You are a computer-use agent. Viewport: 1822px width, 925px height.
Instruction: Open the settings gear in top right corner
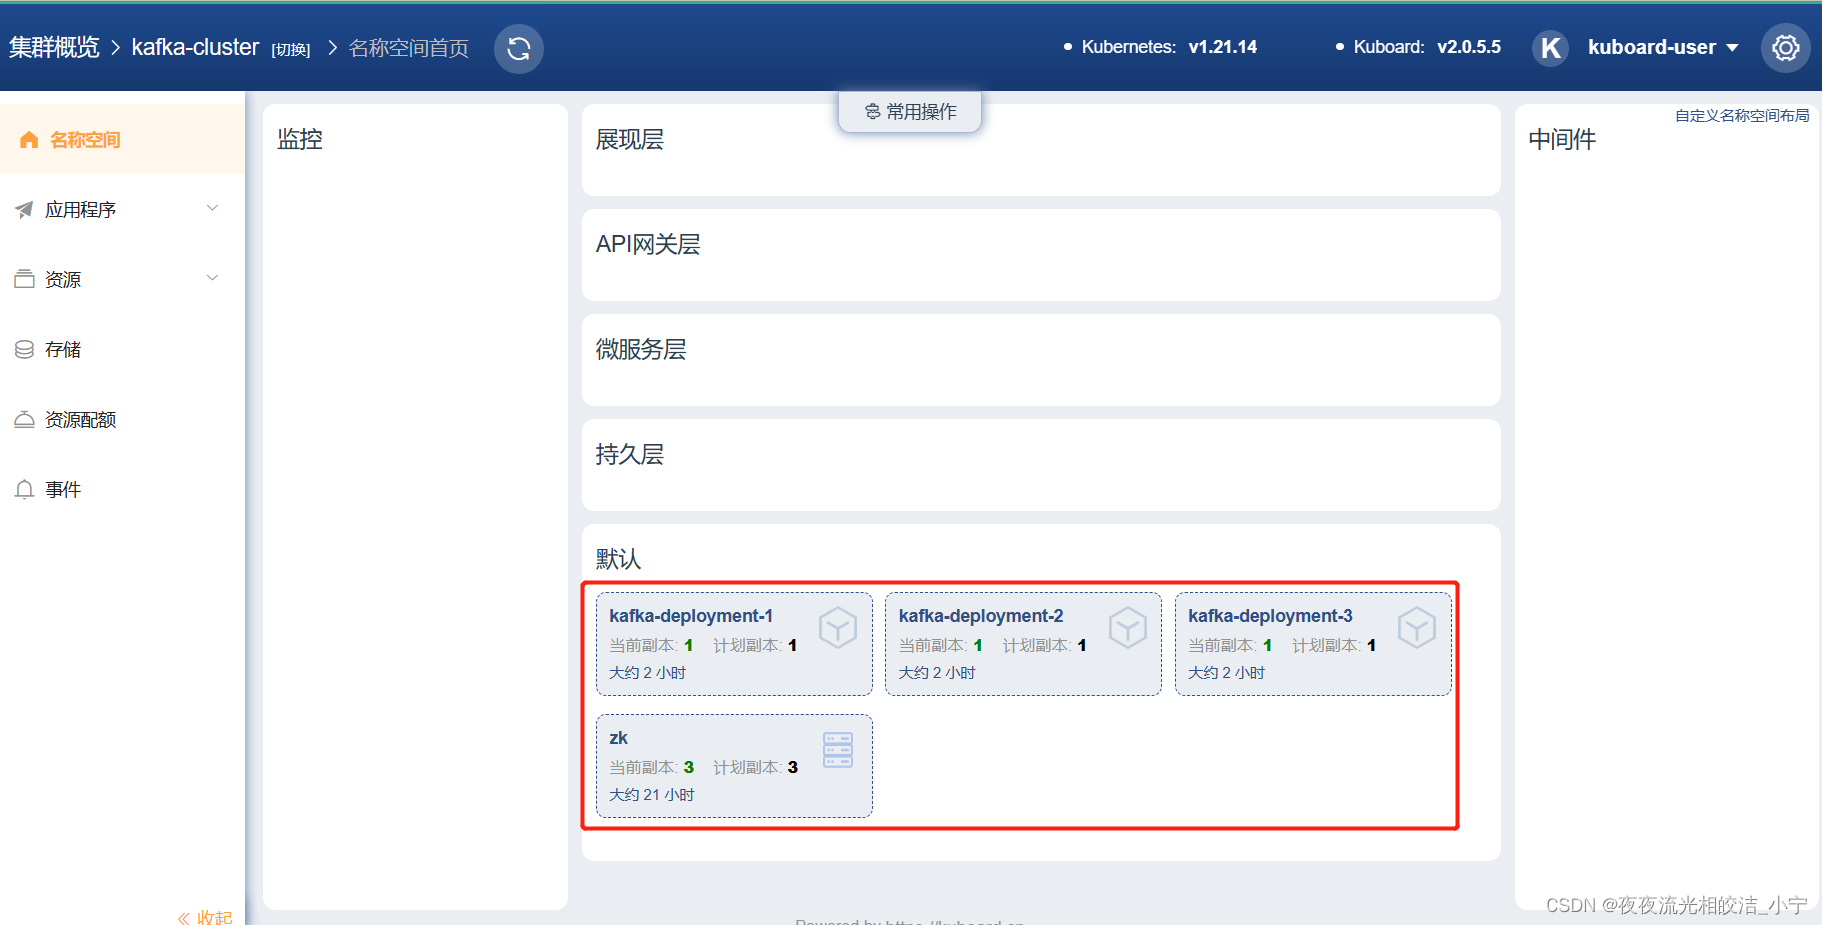click(x=1786, y=47)
